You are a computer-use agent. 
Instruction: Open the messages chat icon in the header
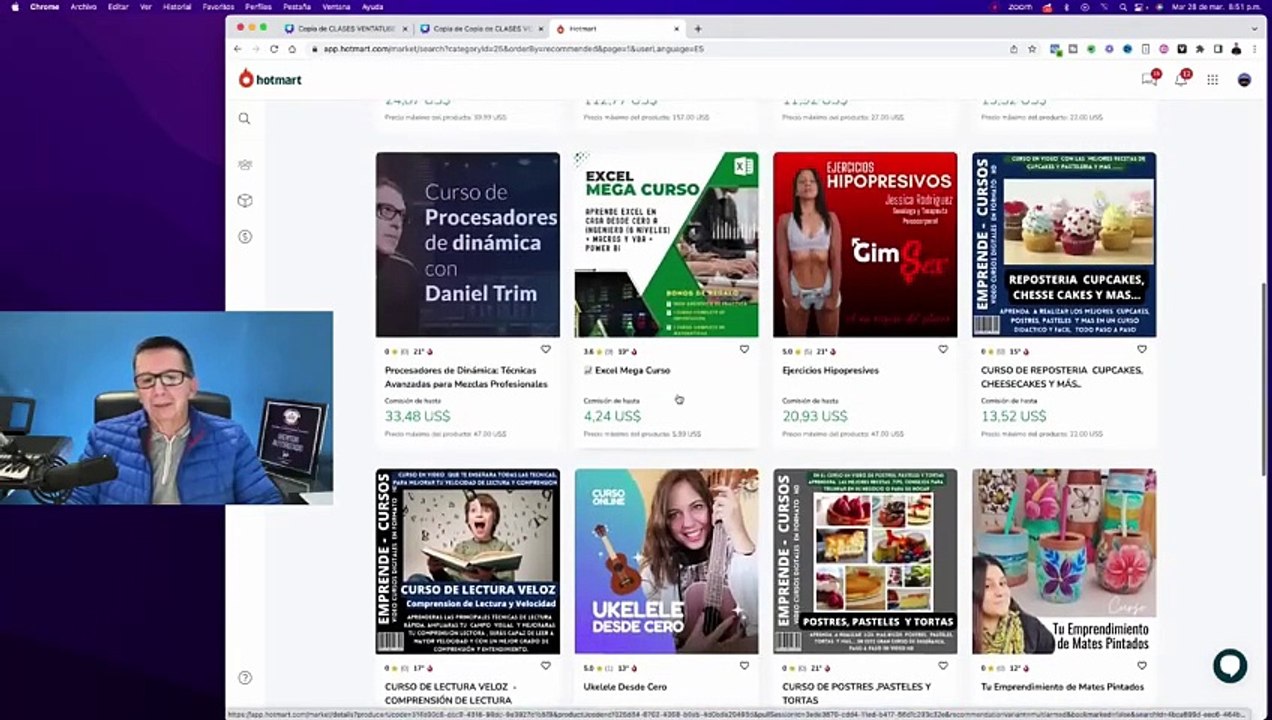(1149, 80)
